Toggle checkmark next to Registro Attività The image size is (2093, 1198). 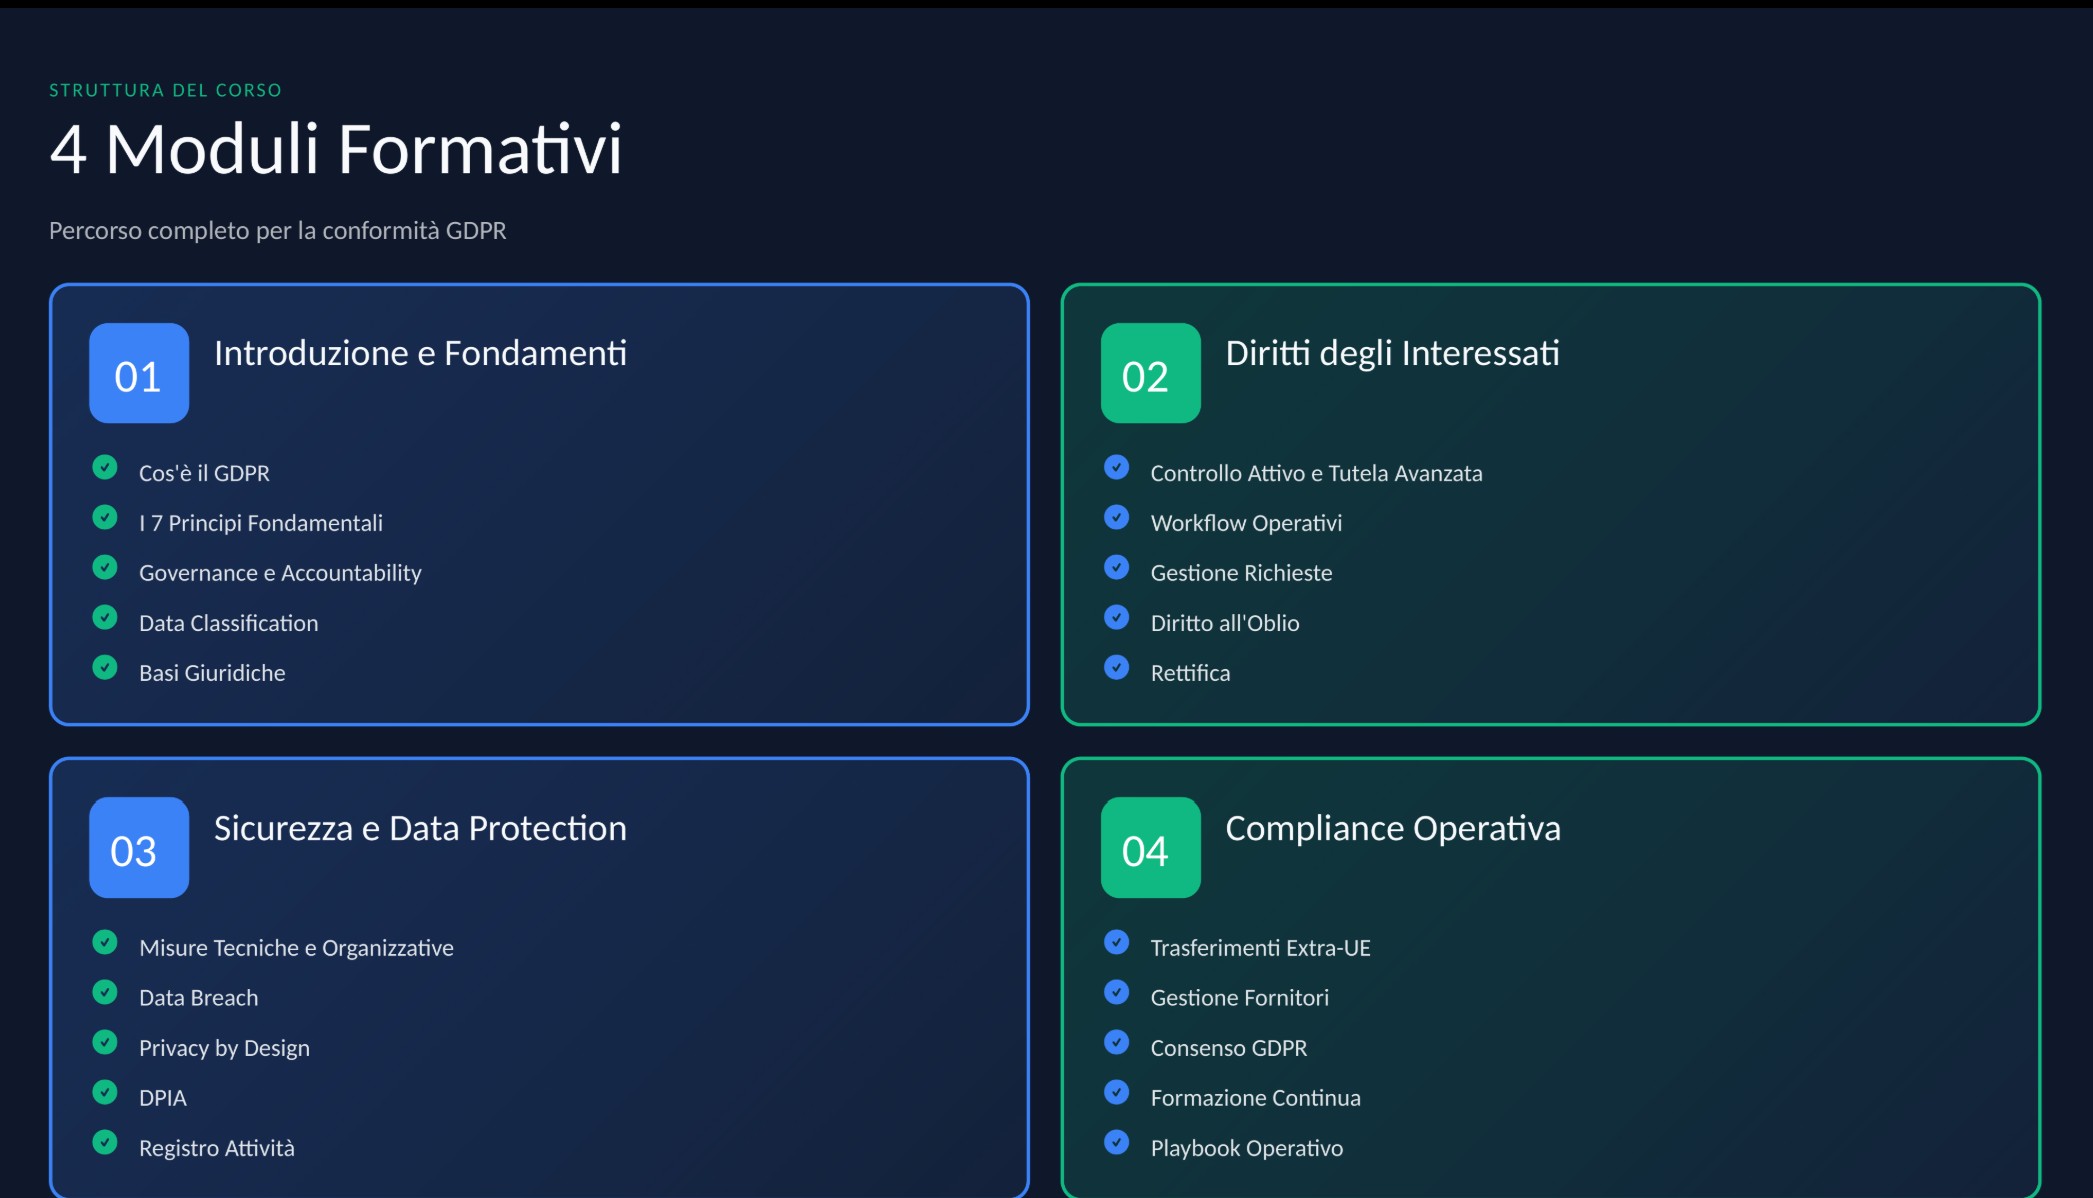tap(105, 1142)
